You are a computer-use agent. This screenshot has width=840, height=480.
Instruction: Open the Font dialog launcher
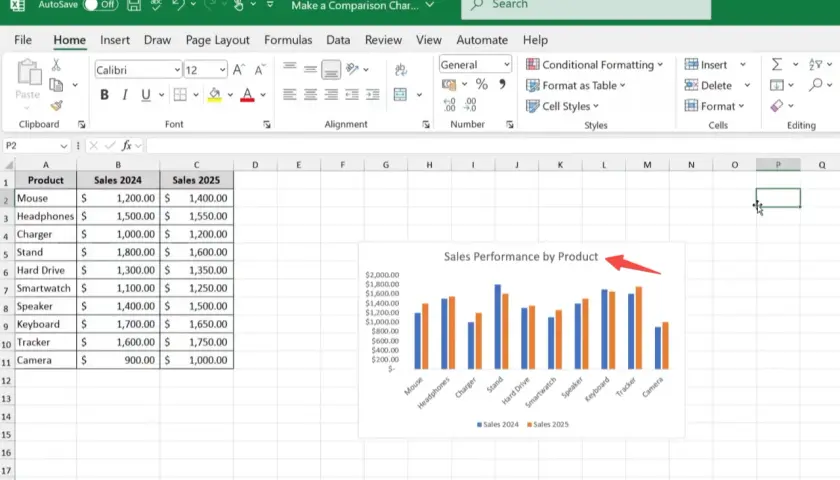[267, 125]
